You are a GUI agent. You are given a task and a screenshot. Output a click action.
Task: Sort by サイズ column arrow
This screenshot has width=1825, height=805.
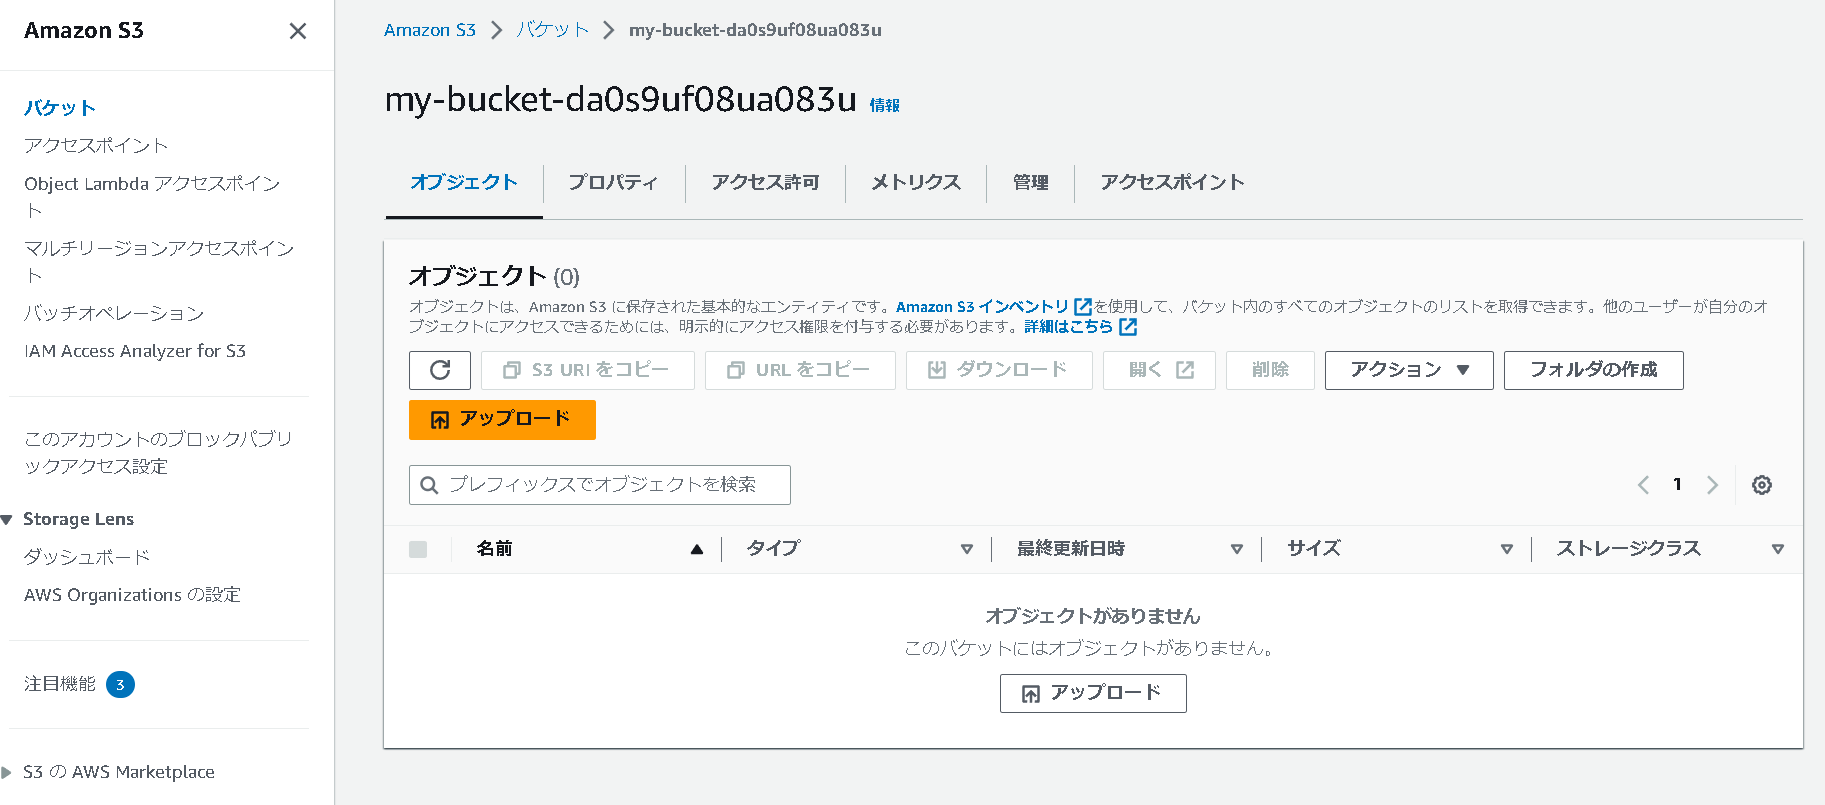(x=1507, y=549)
